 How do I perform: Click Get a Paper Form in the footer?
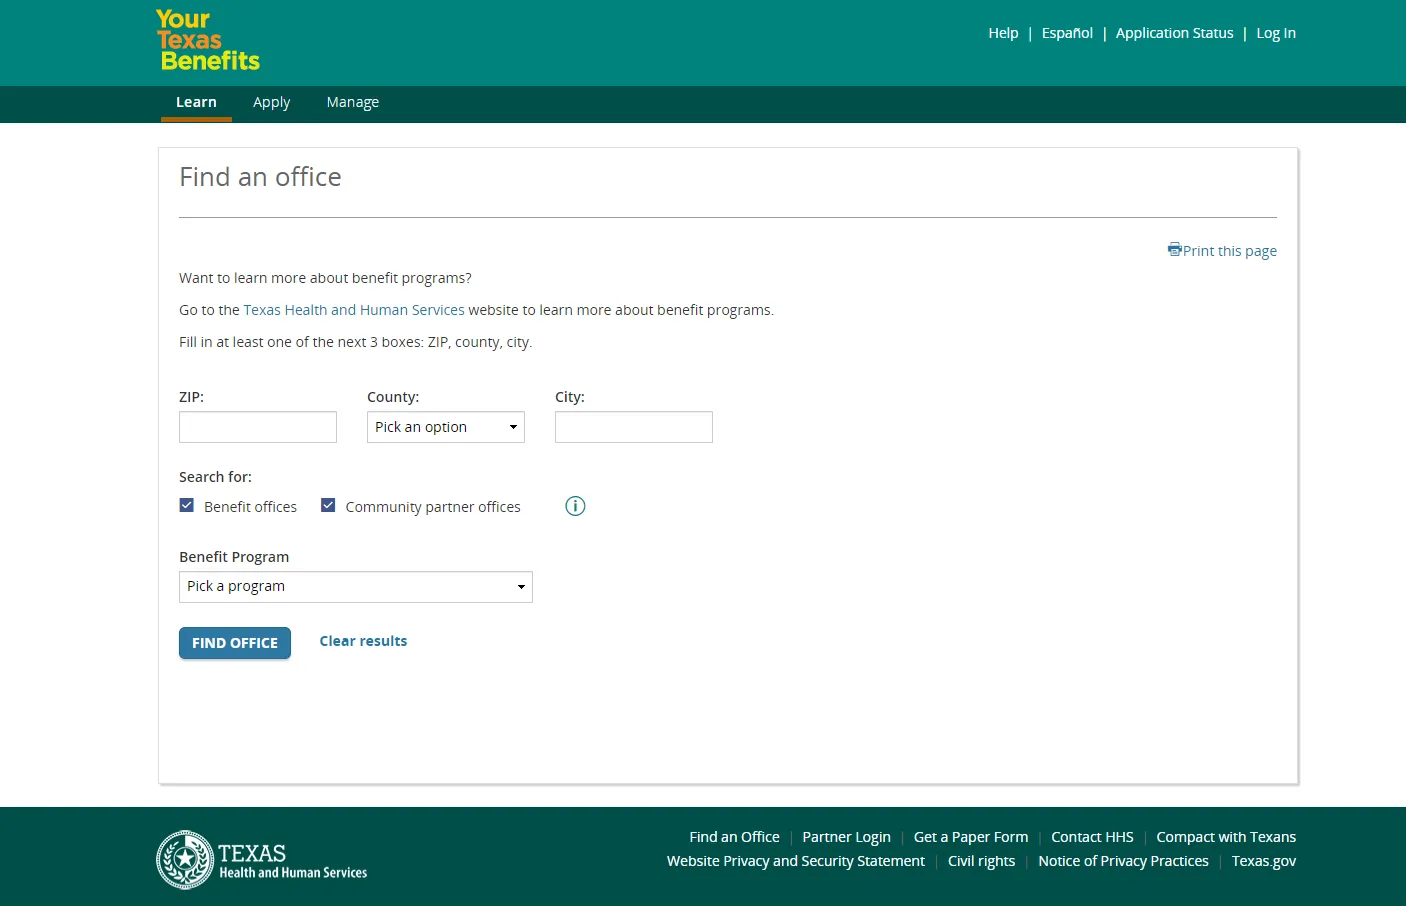(x=971, y=837)
